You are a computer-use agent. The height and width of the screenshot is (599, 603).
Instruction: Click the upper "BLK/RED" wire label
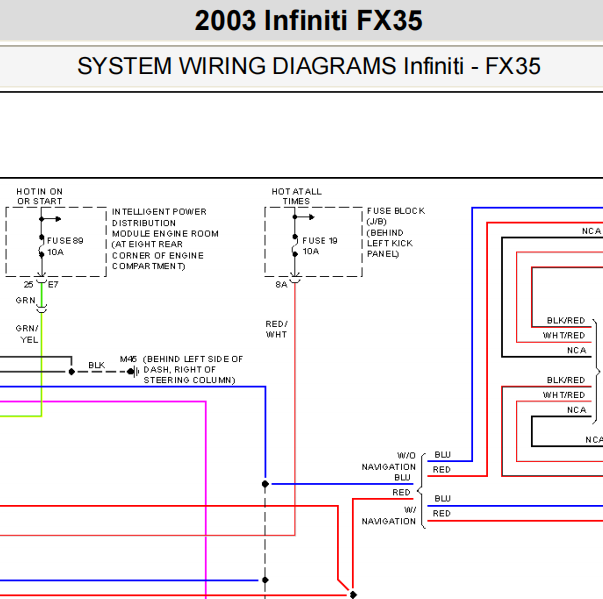(566, 321)
